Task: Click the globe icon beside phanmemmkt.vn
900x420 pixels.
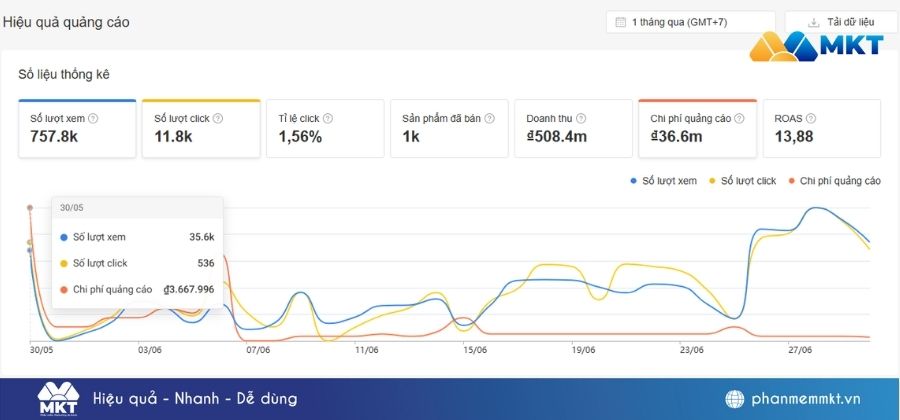Action: (x=734, y=399)
